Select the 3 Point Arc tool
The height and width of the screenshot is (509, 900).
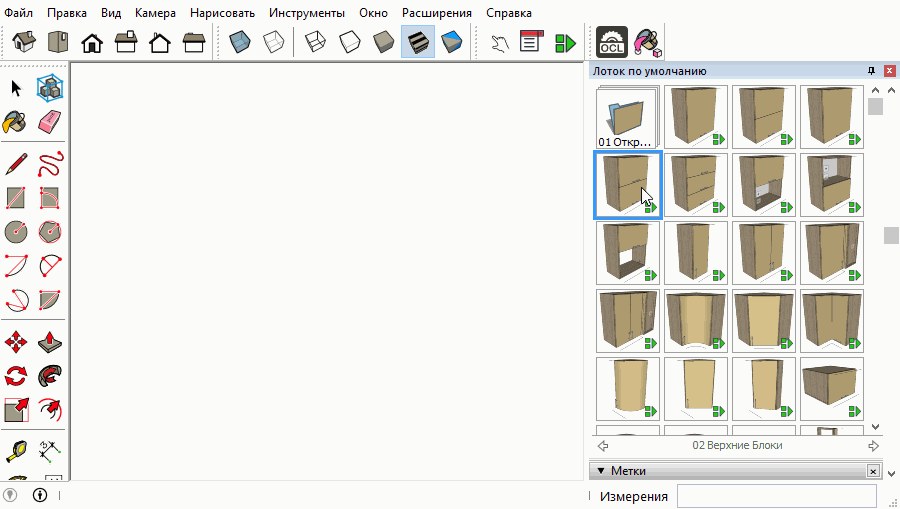click(15, 300)
